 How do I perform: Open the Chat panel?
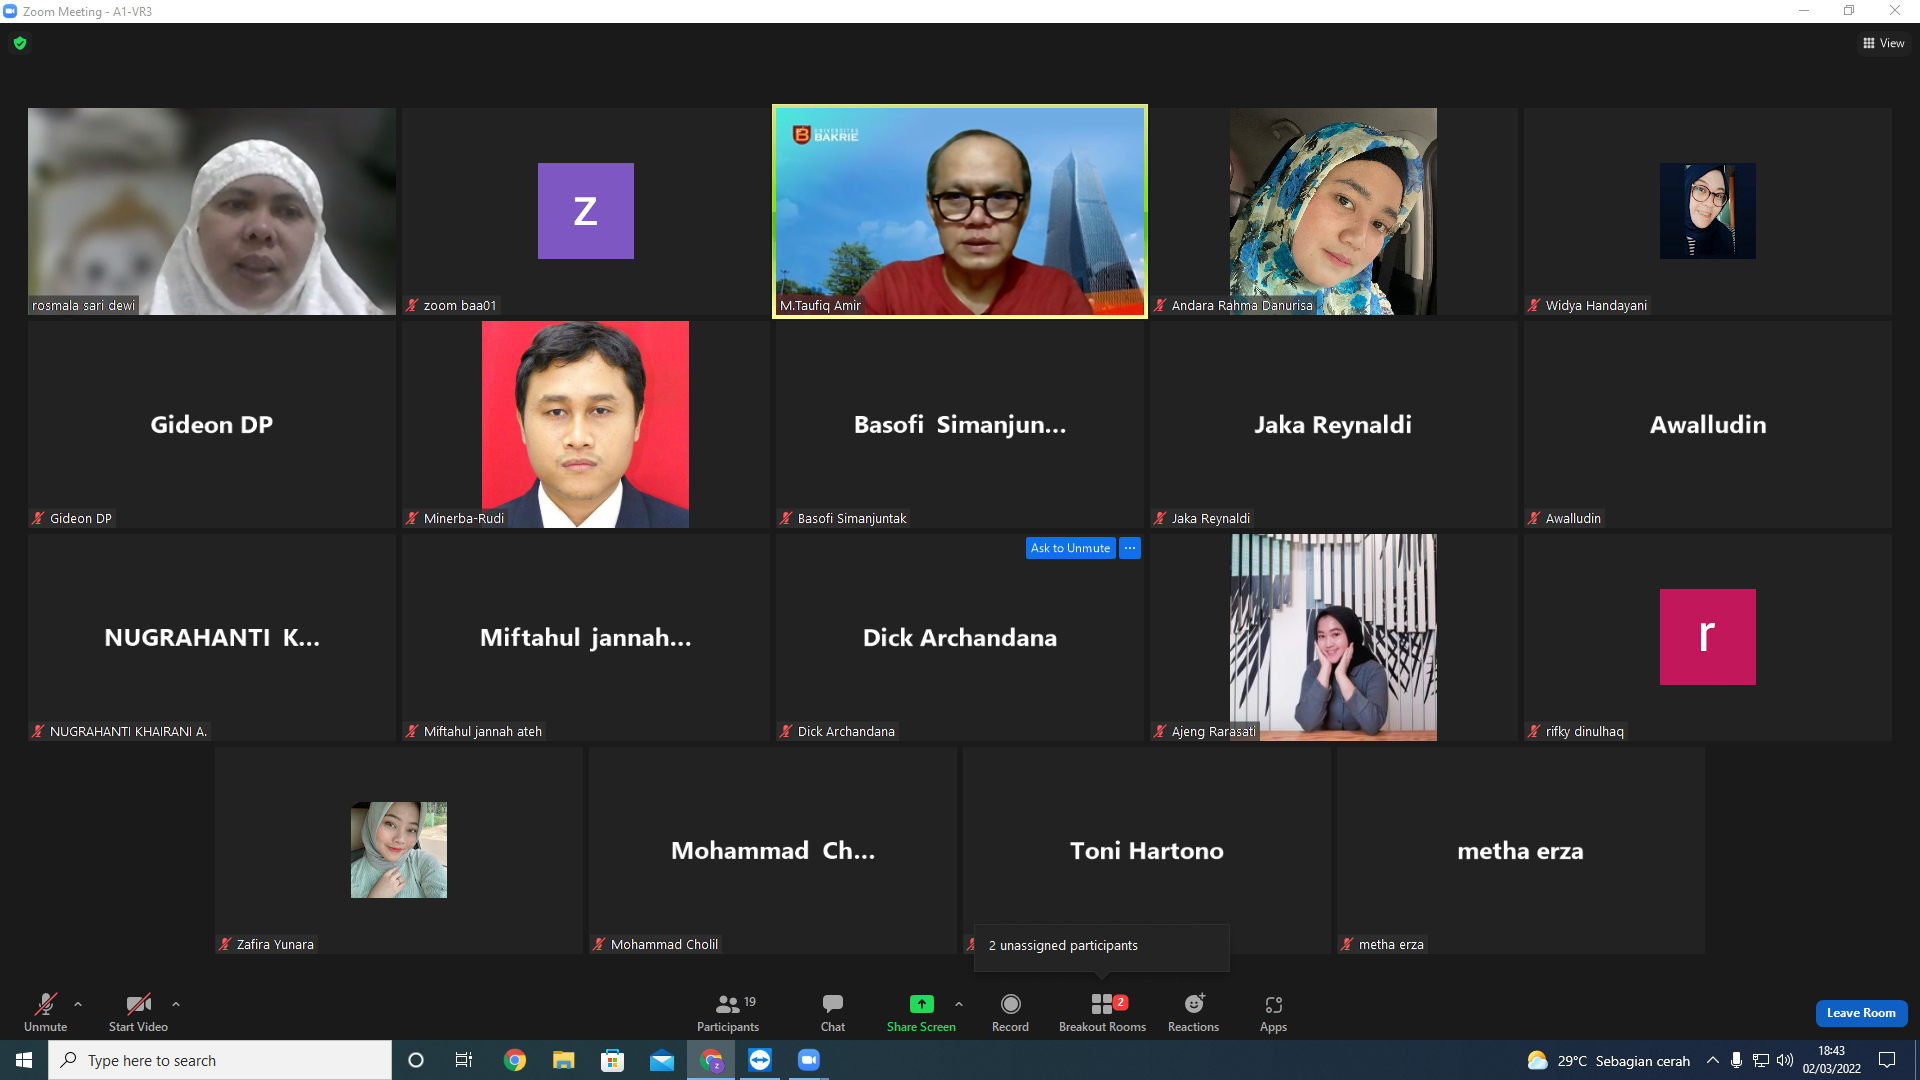point(833,1012)
